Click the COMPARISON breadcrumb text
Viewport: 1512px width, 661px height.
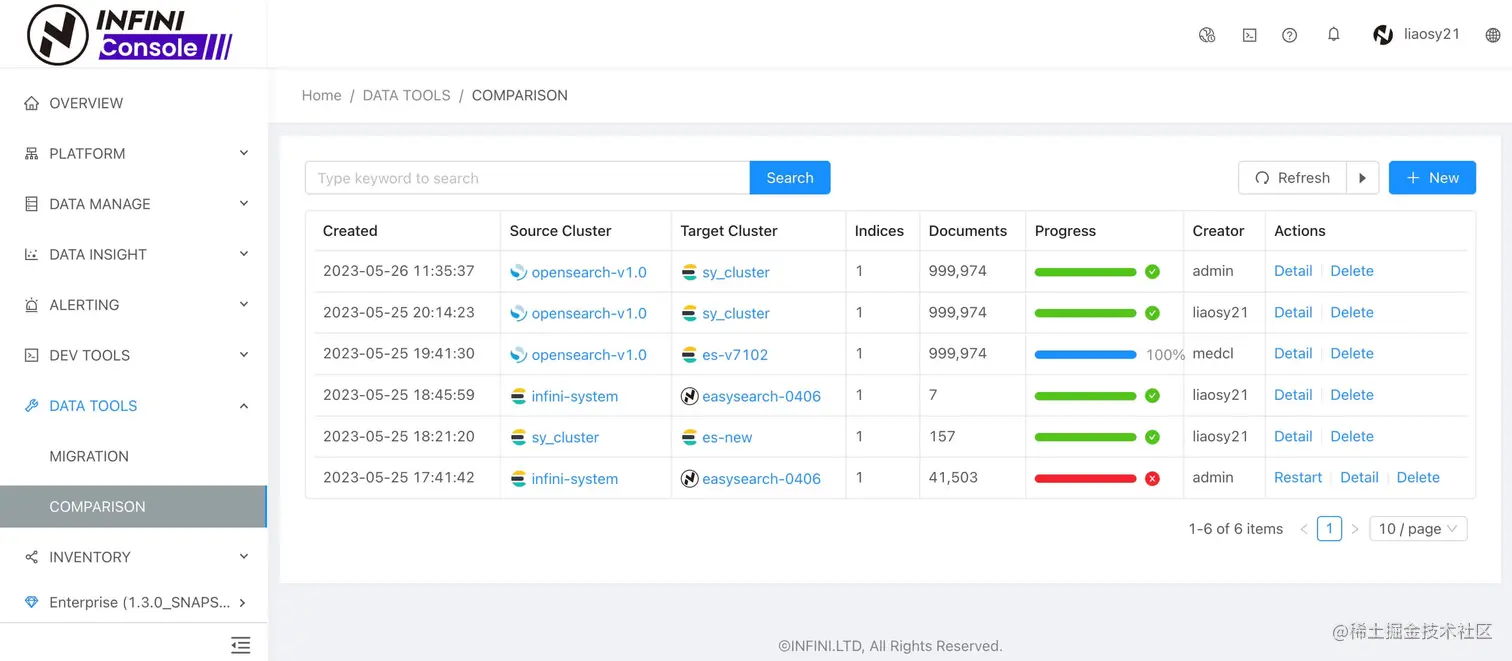519,95
